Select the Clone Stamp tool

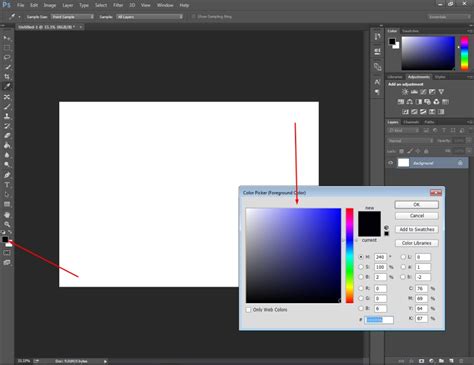(x=7, y=116)
